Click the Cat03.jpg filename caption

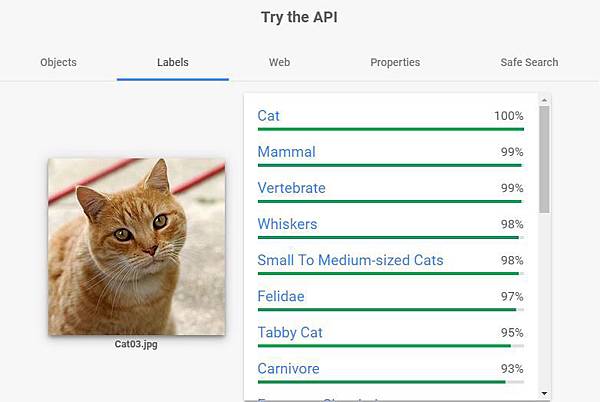coord(136,344)
